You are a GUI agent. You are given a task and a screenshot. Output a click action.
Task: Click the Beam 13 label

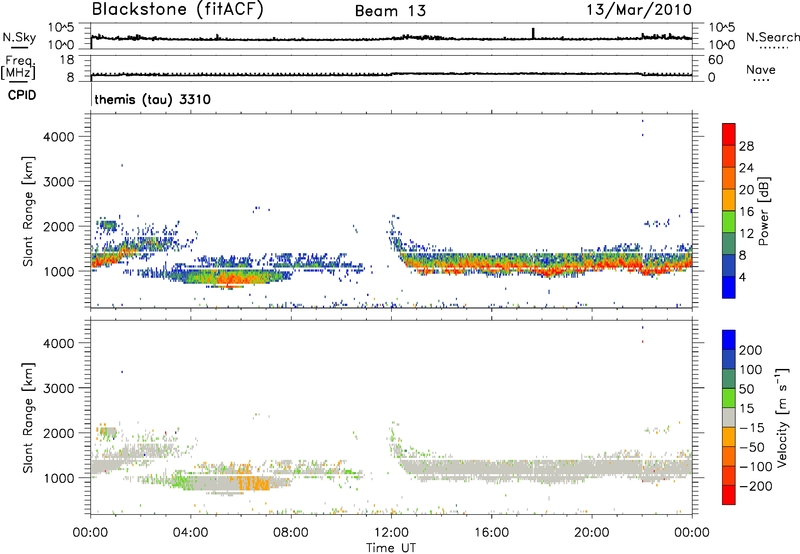(390, 11)
